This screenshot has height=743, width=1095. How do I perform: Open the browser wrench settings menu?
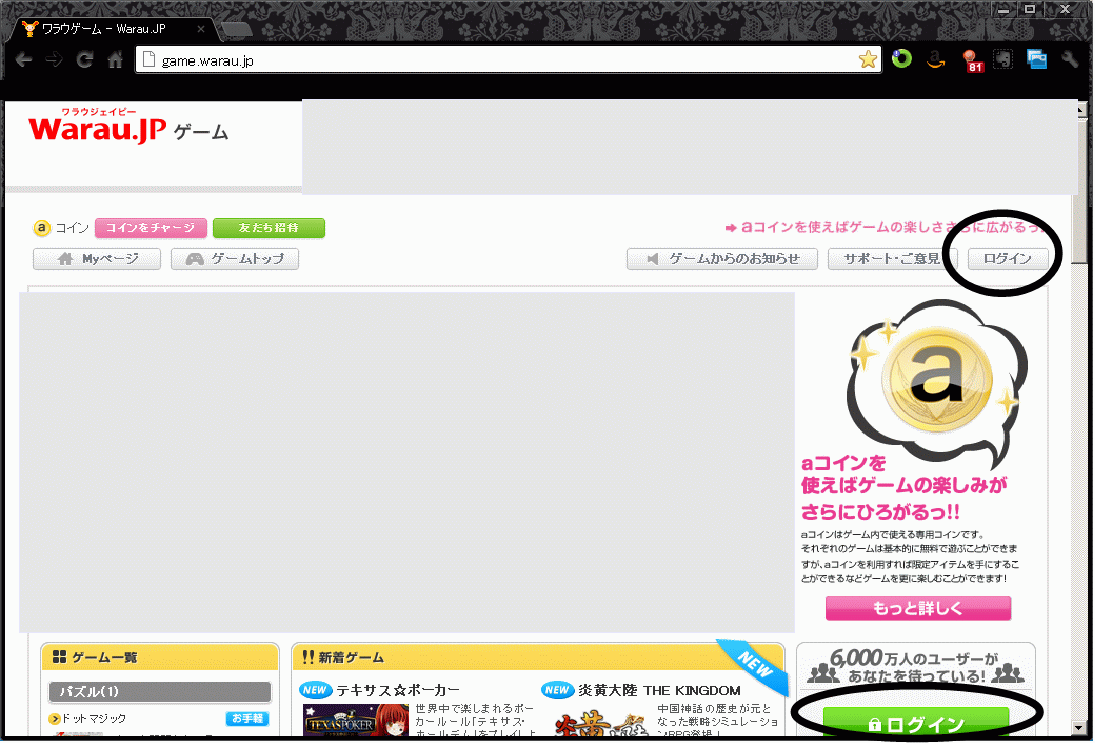tap(1070, 59)
